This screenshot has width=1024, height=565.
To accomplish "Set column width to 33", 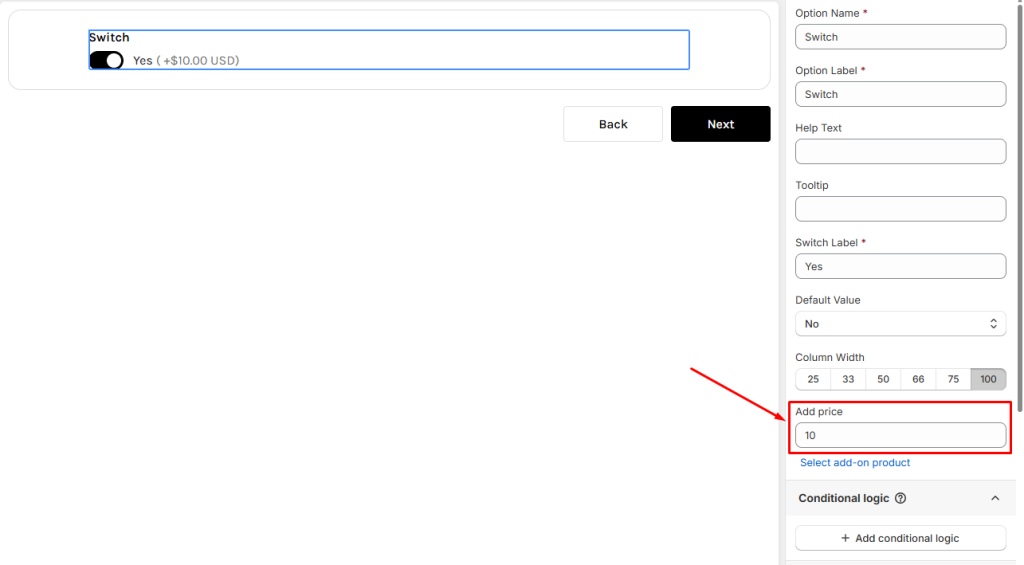I will pos(848,379).
